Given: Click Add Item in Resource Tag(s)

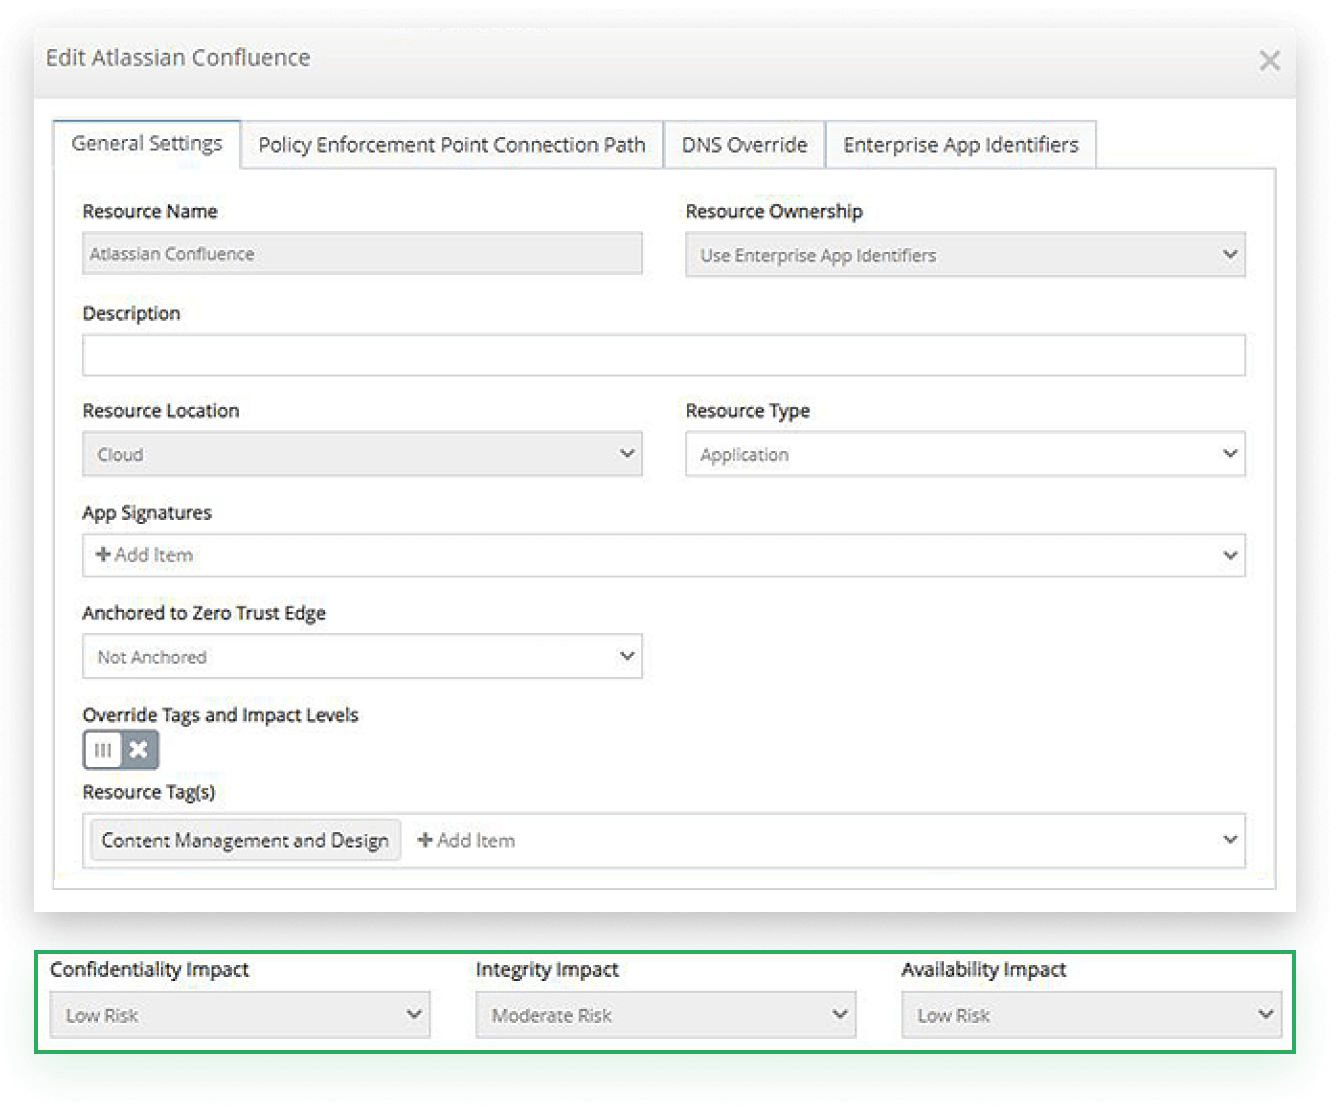Looking at the screenshot, I should pos(466,841).
